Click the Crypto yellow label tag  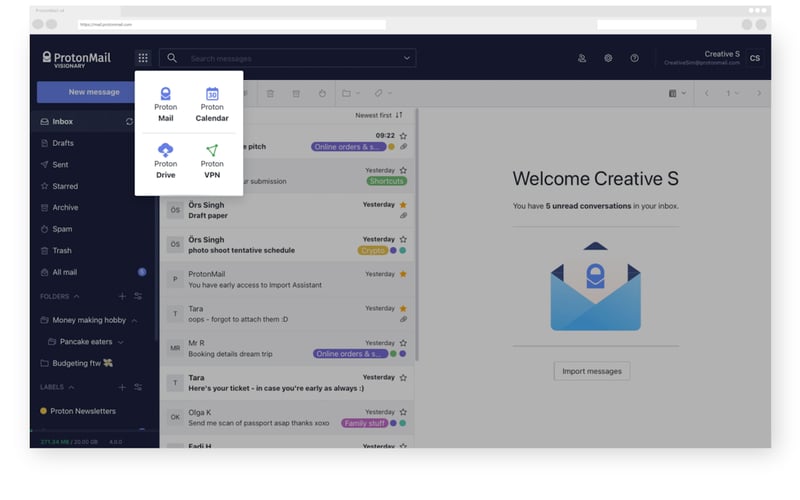click(372, 251)
